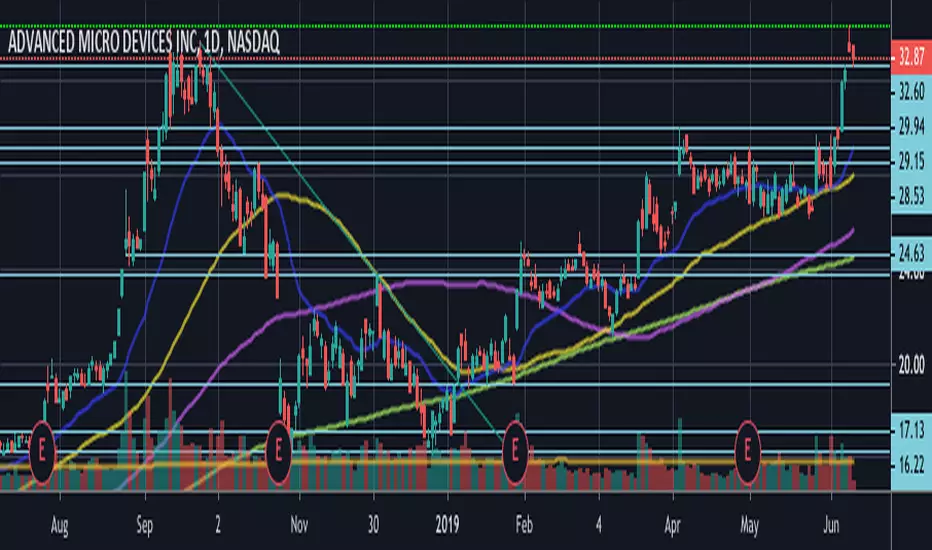Screen dimensions: 932x550
Task: Select the 29.94 price level label
Action: [x=911, y=126]
